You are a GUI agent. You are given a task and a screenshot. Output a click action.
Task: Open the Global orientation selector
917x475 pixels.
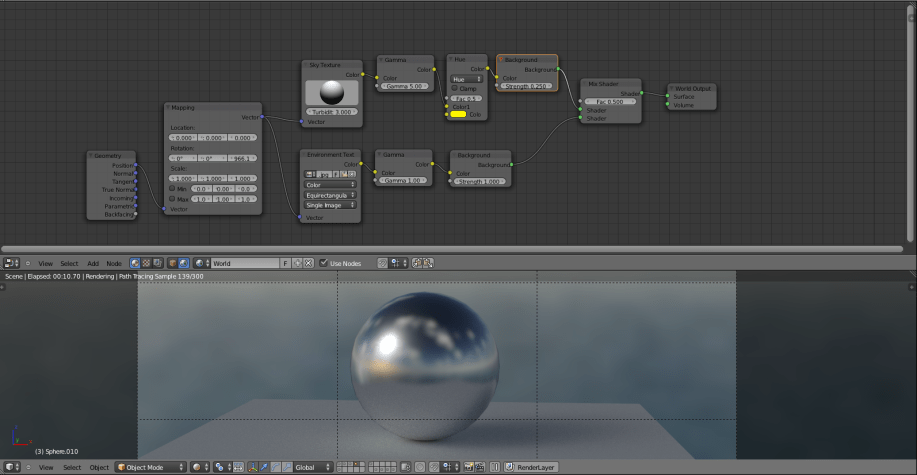pyautogui.click(x=312, y=467)
